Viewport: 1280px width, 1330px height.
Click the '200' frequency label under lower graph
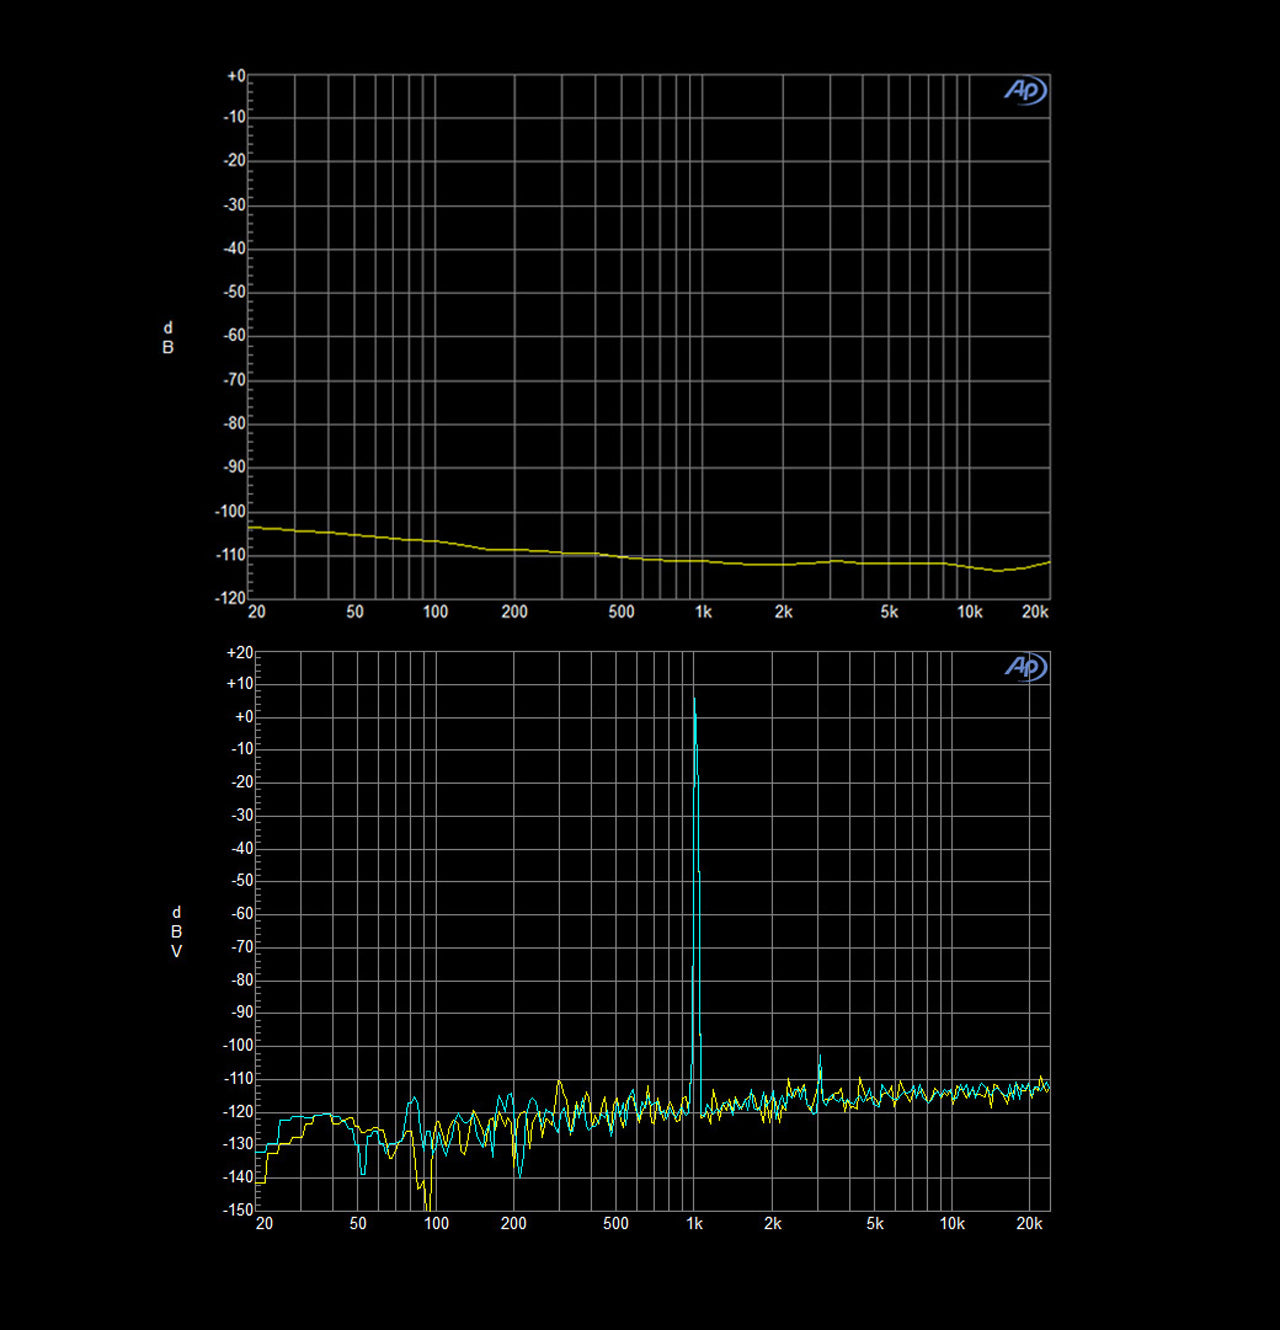click(513, 1223)
